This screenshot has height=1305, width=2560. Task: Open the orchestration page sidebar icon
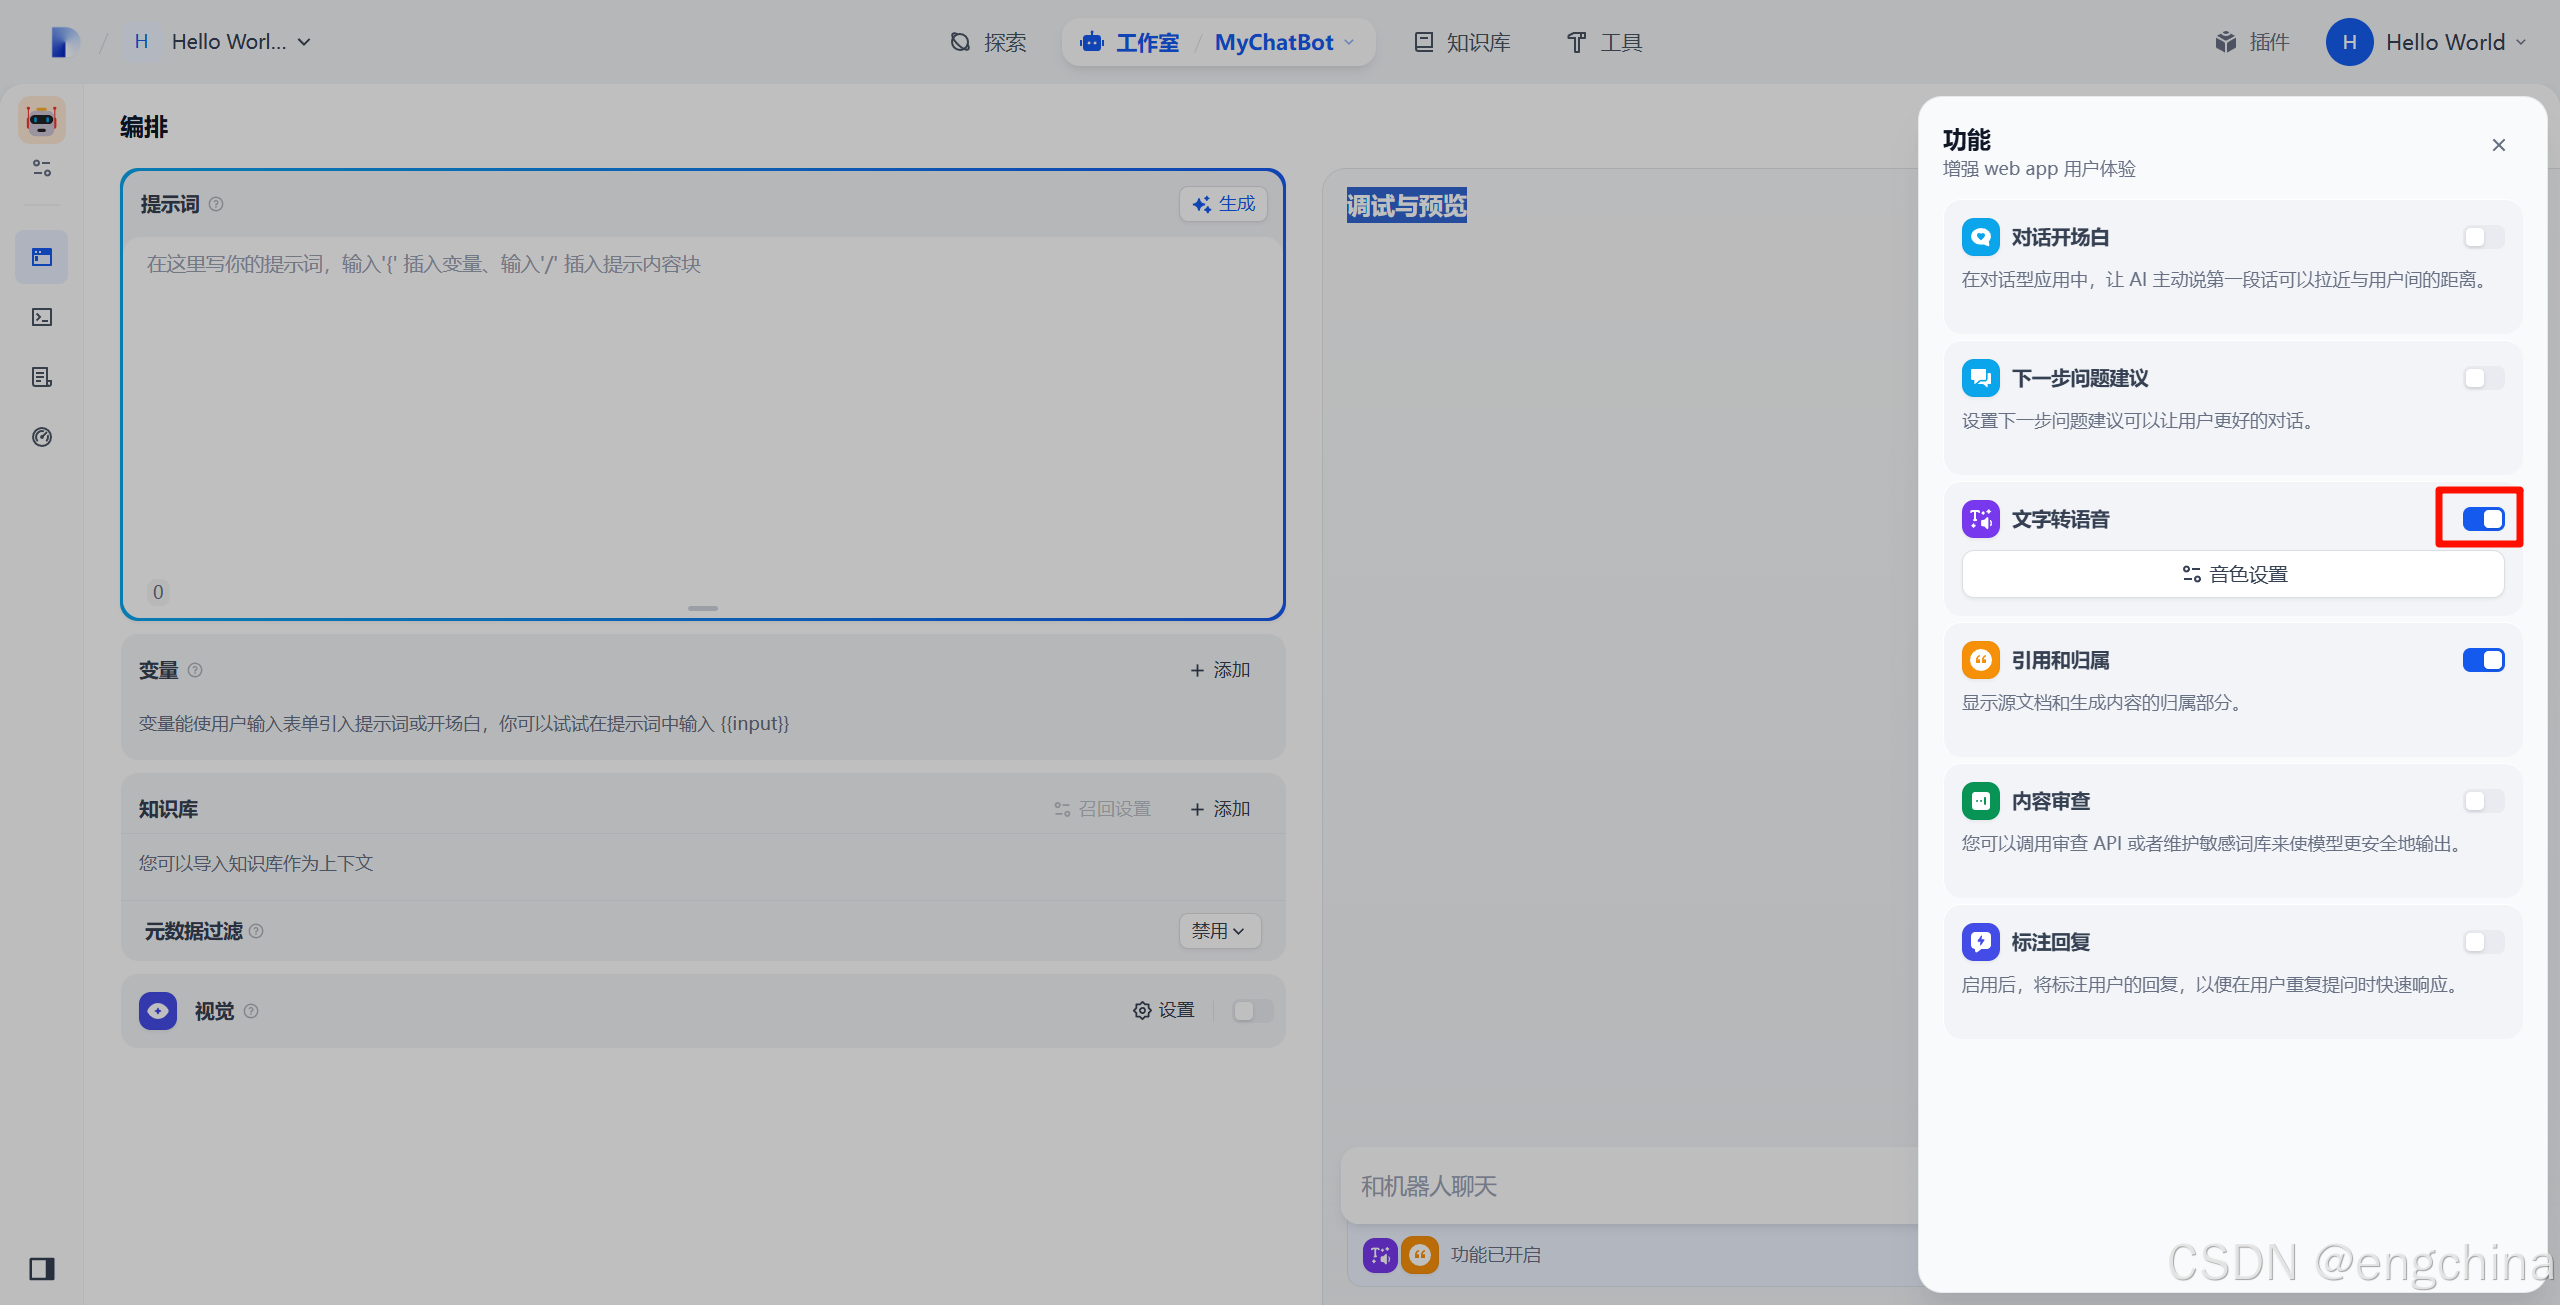click(x=42, y=257)
